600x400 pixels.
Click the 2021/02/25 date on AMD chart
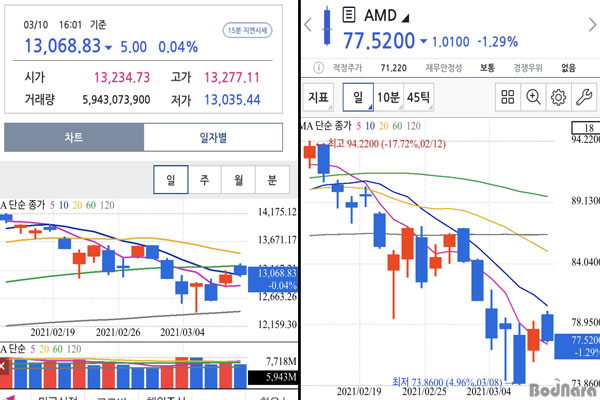(x=424, y=392)
